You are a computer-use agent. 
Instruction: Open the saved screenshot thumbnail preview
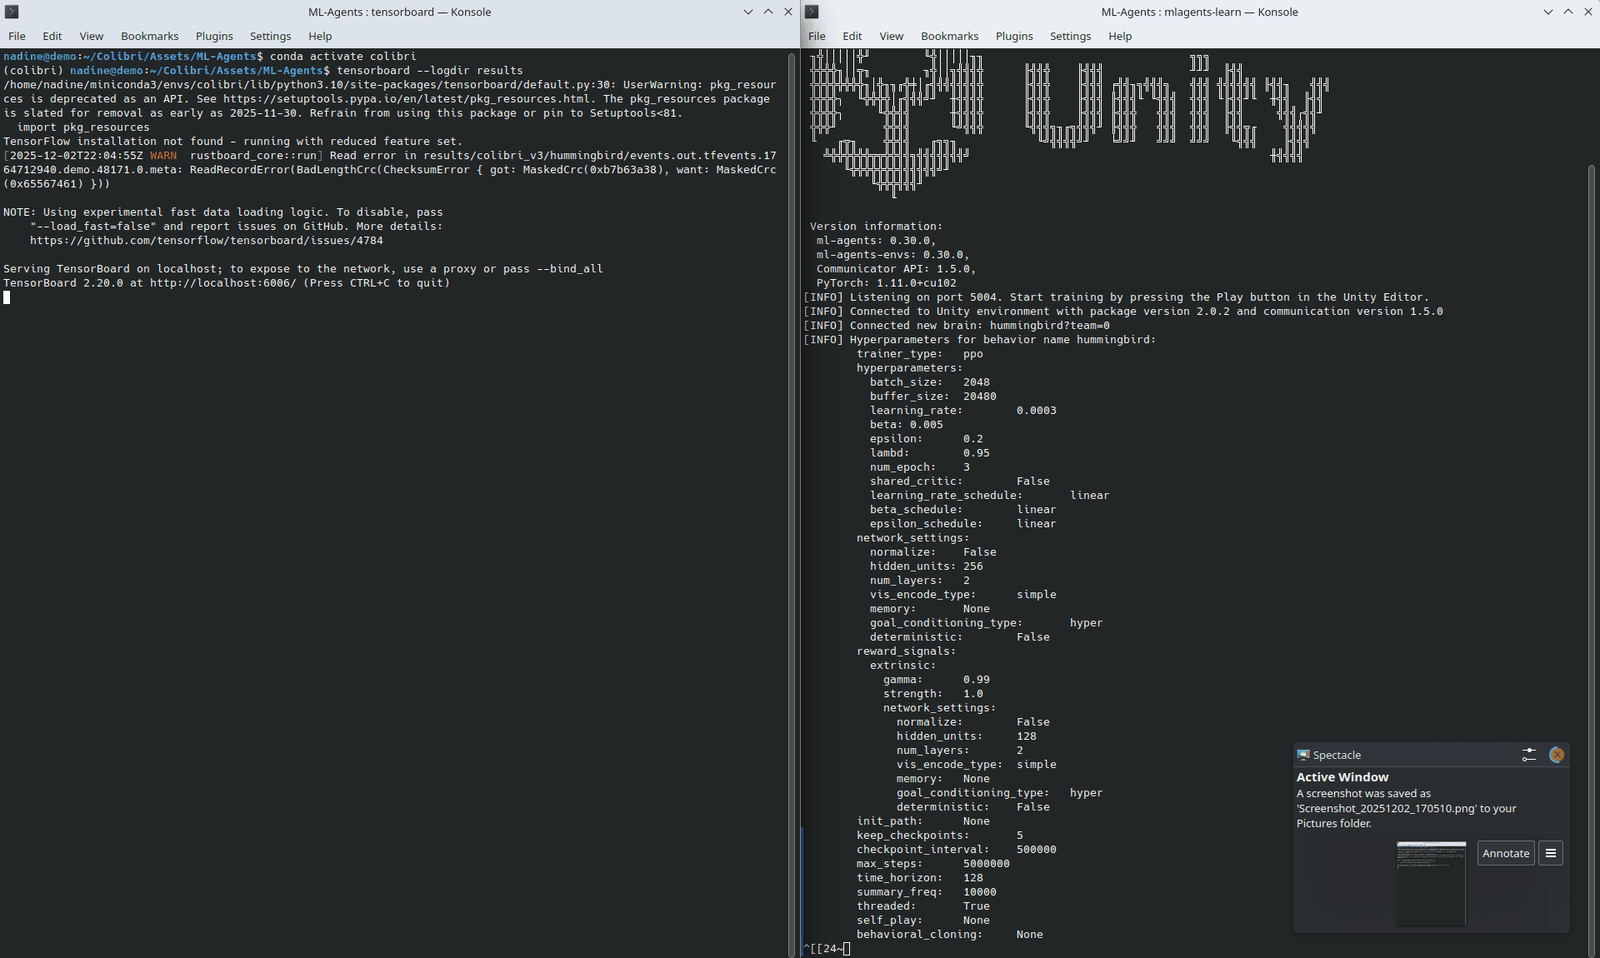coord(1431,883)
